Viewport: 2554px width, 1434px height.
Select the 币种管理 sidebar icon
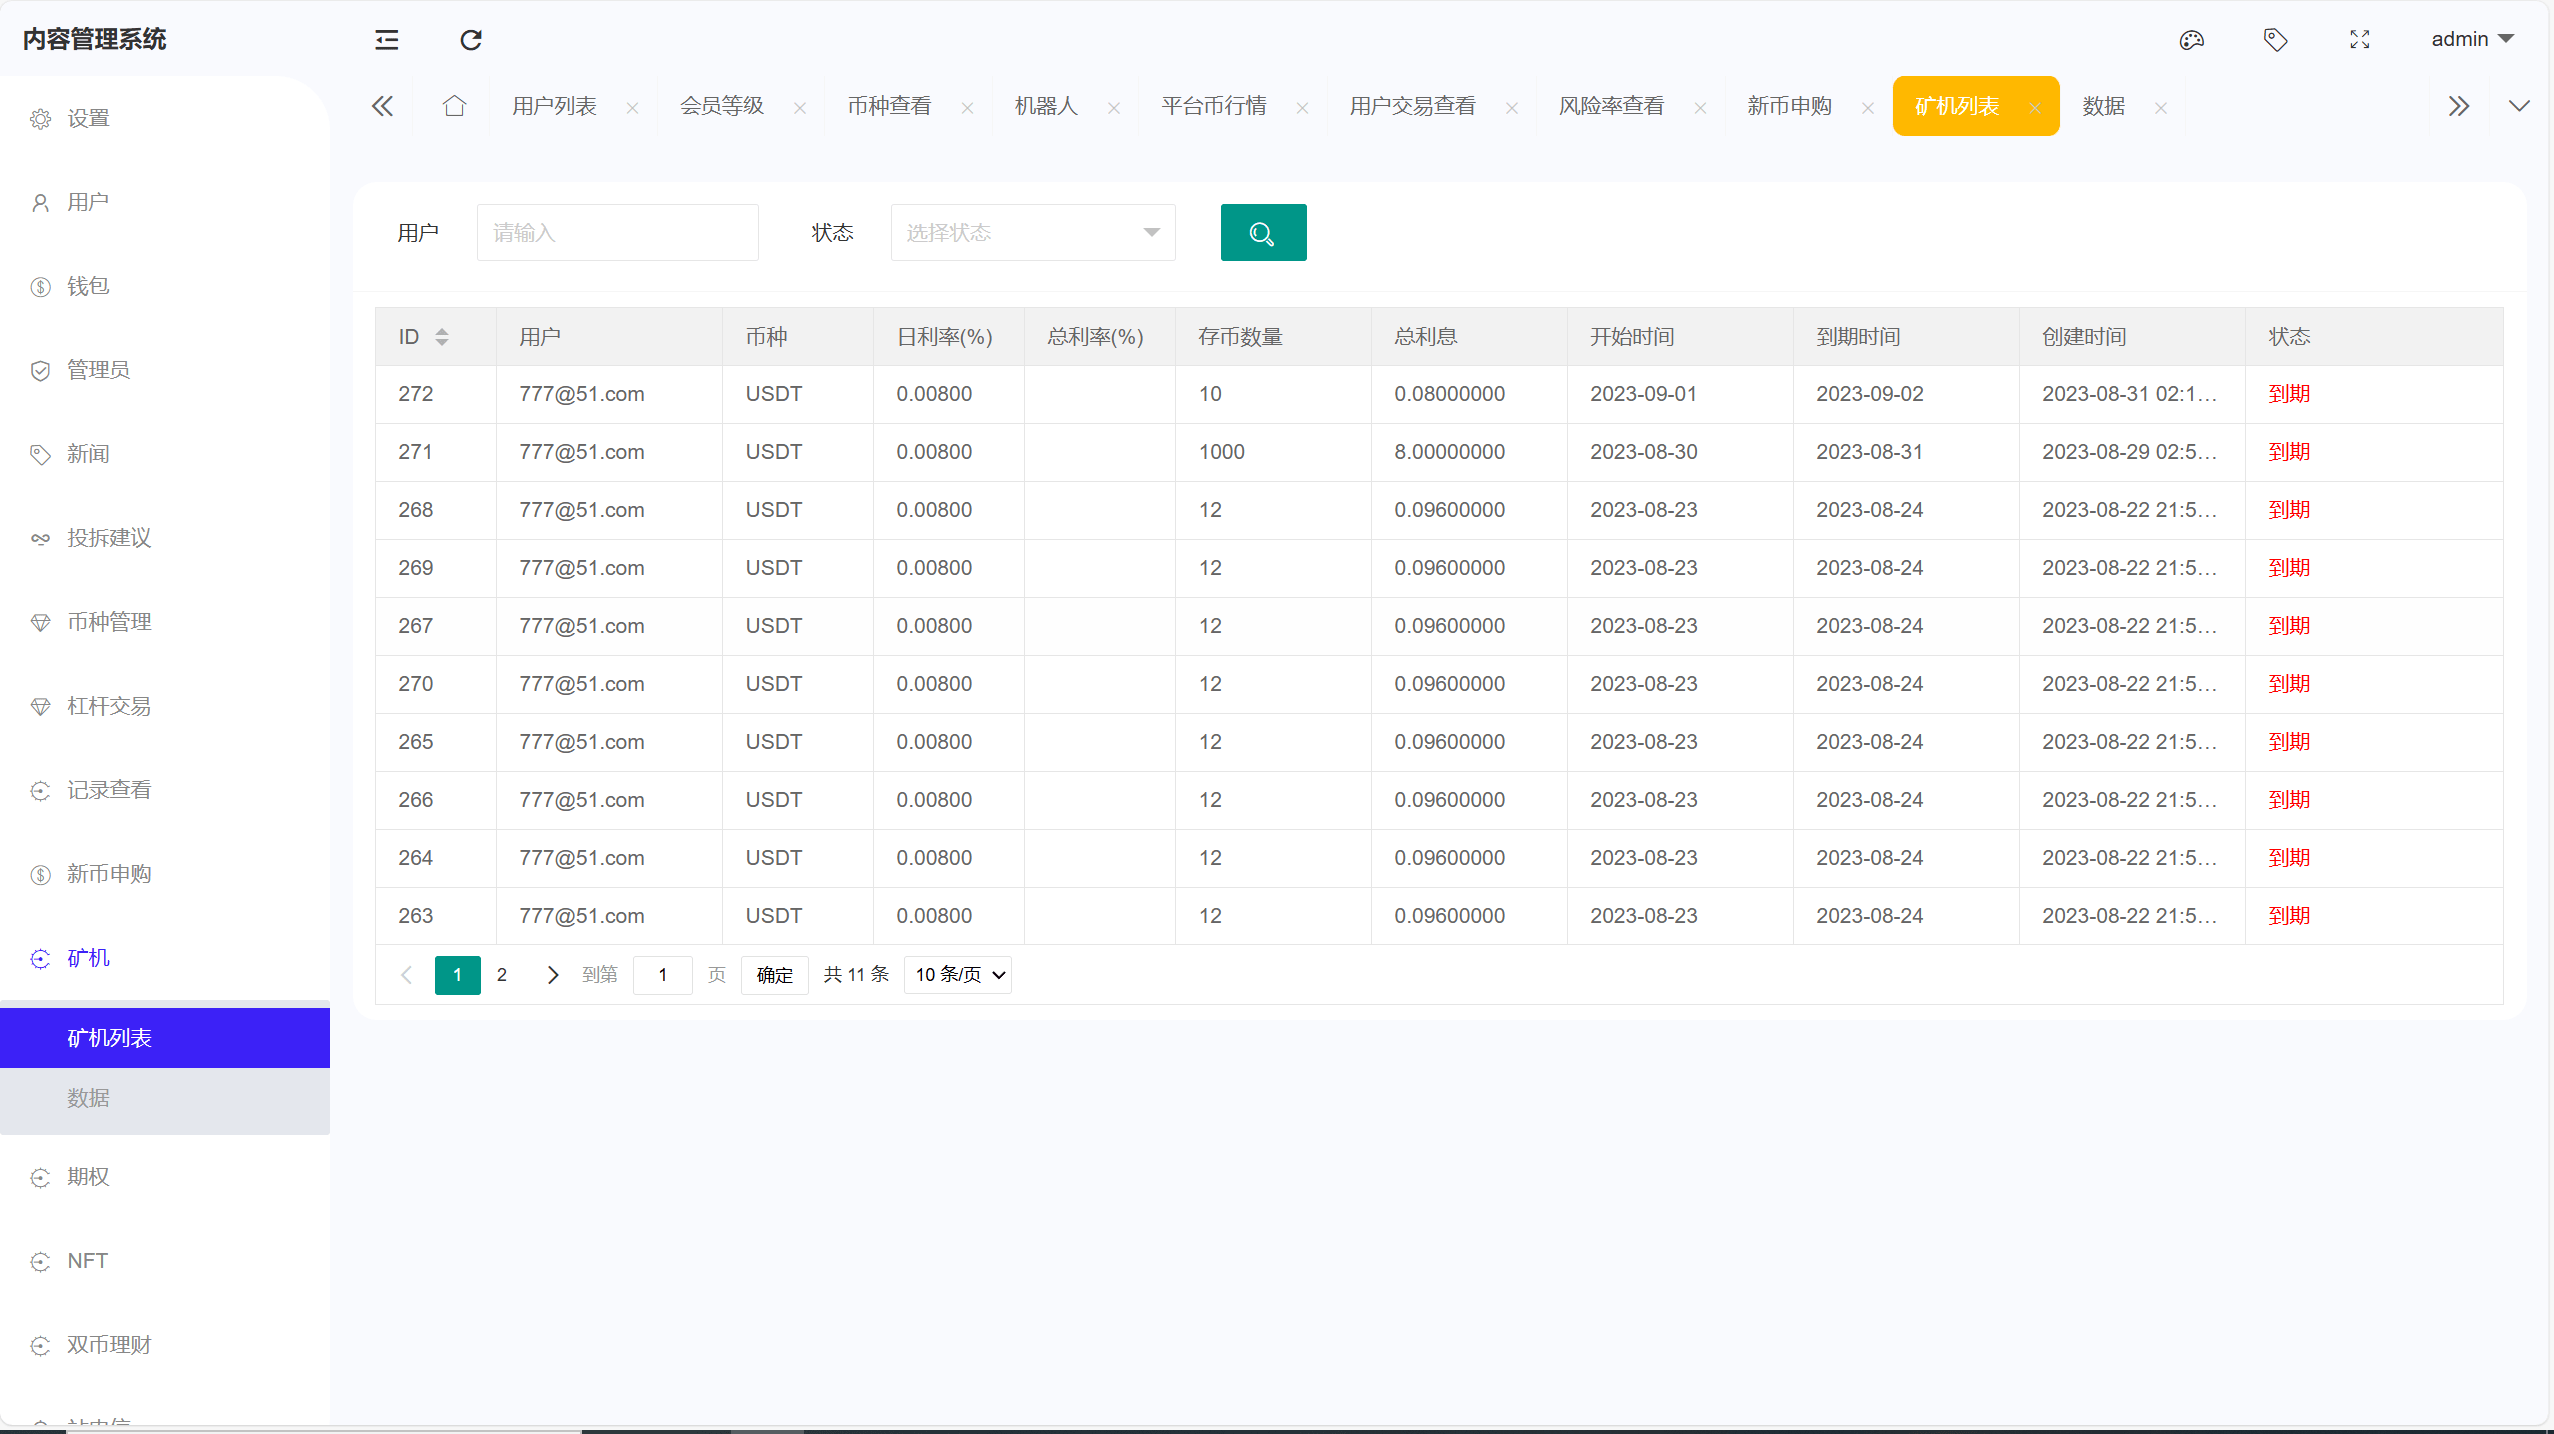[x=40, y=622]
